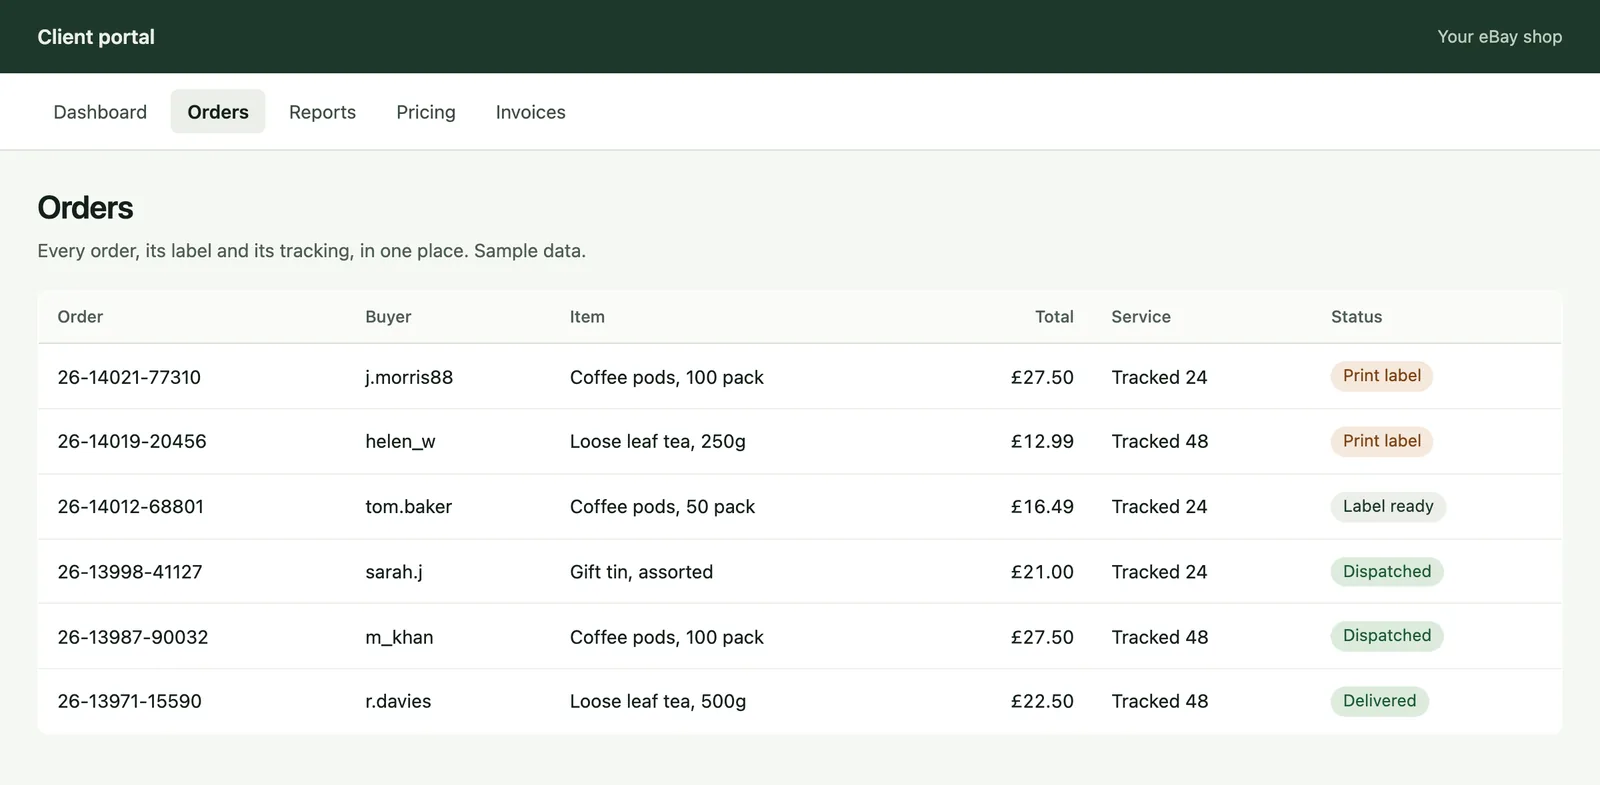This screenshot has height=785, width=1600.
Task: Click Dispatched badge for m_khan's order
Action: (1387, 636)
